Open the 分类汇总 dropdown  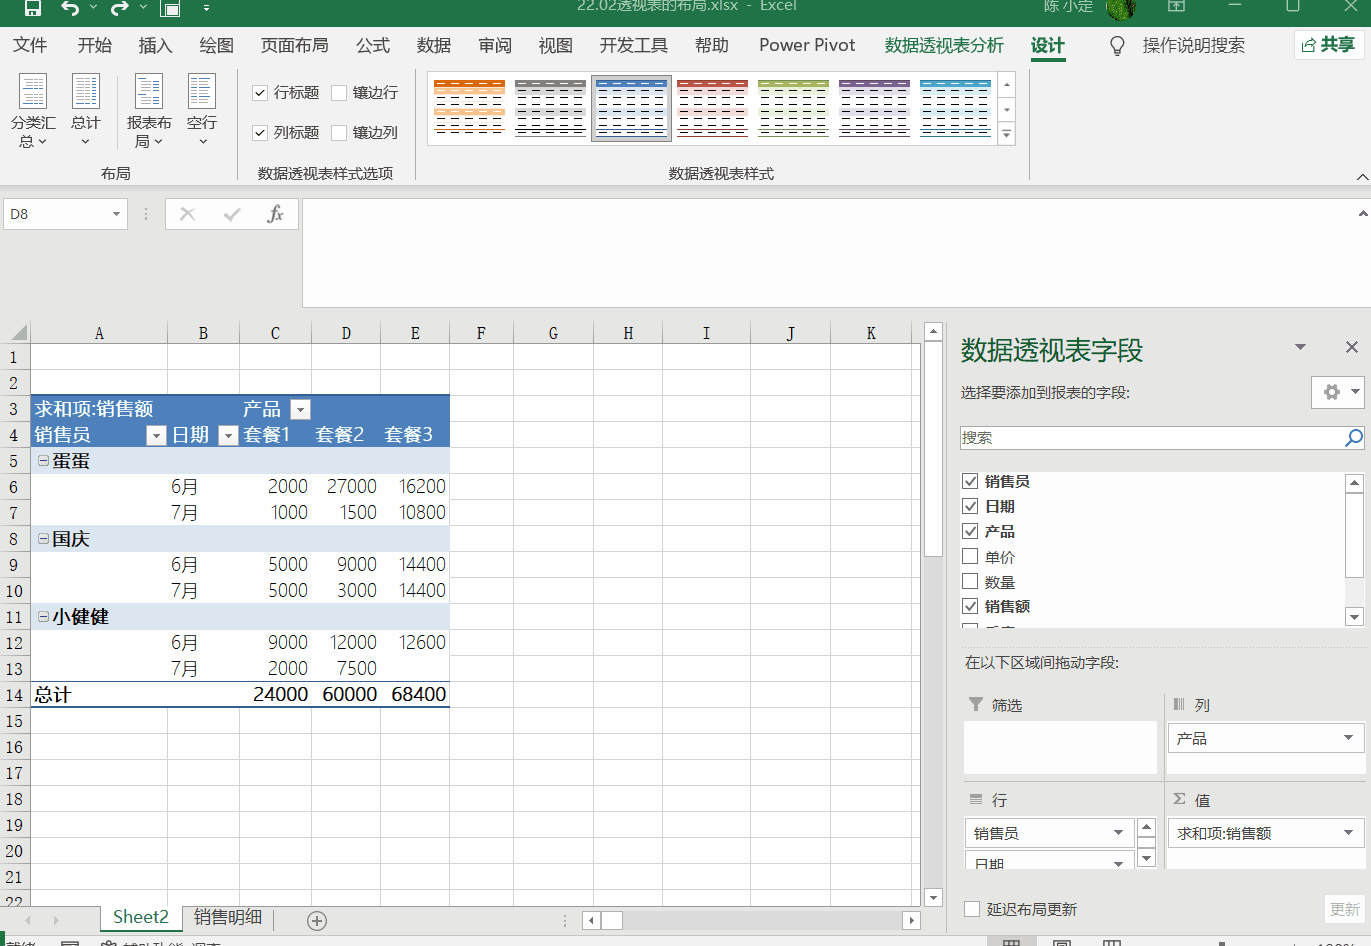click(33, 111)
